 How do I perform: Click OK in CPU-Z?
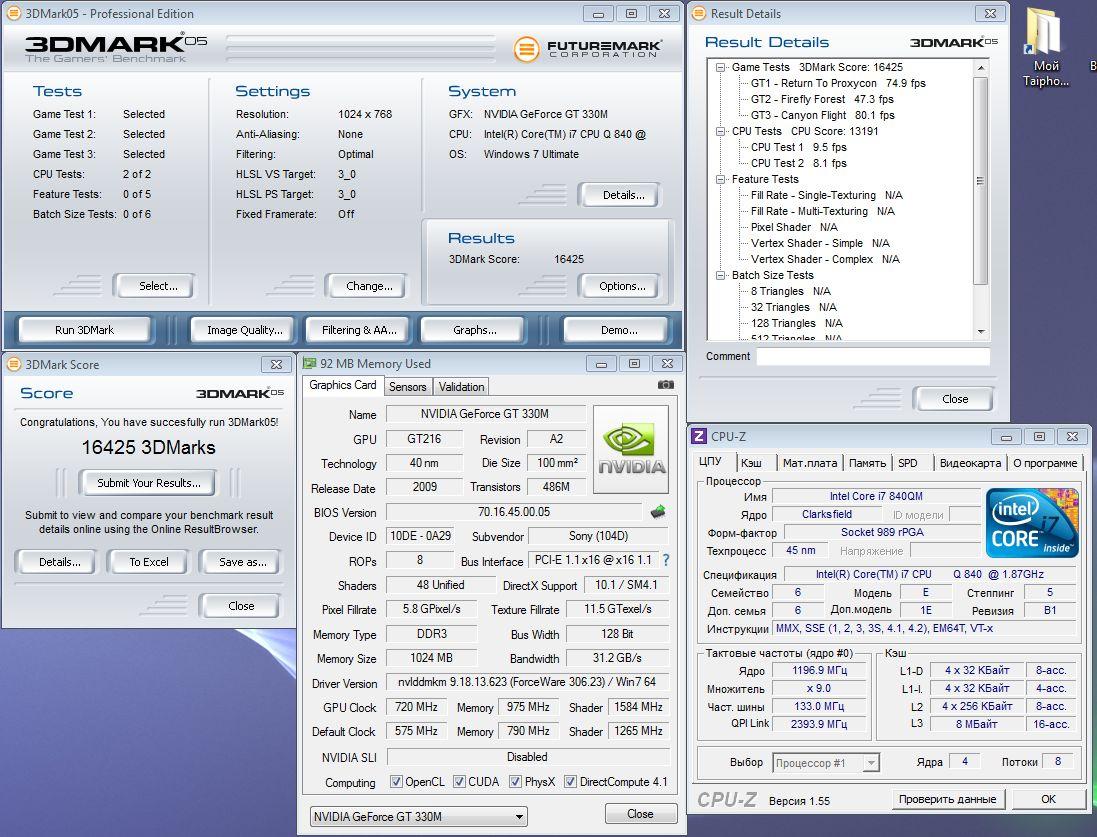1047,799
